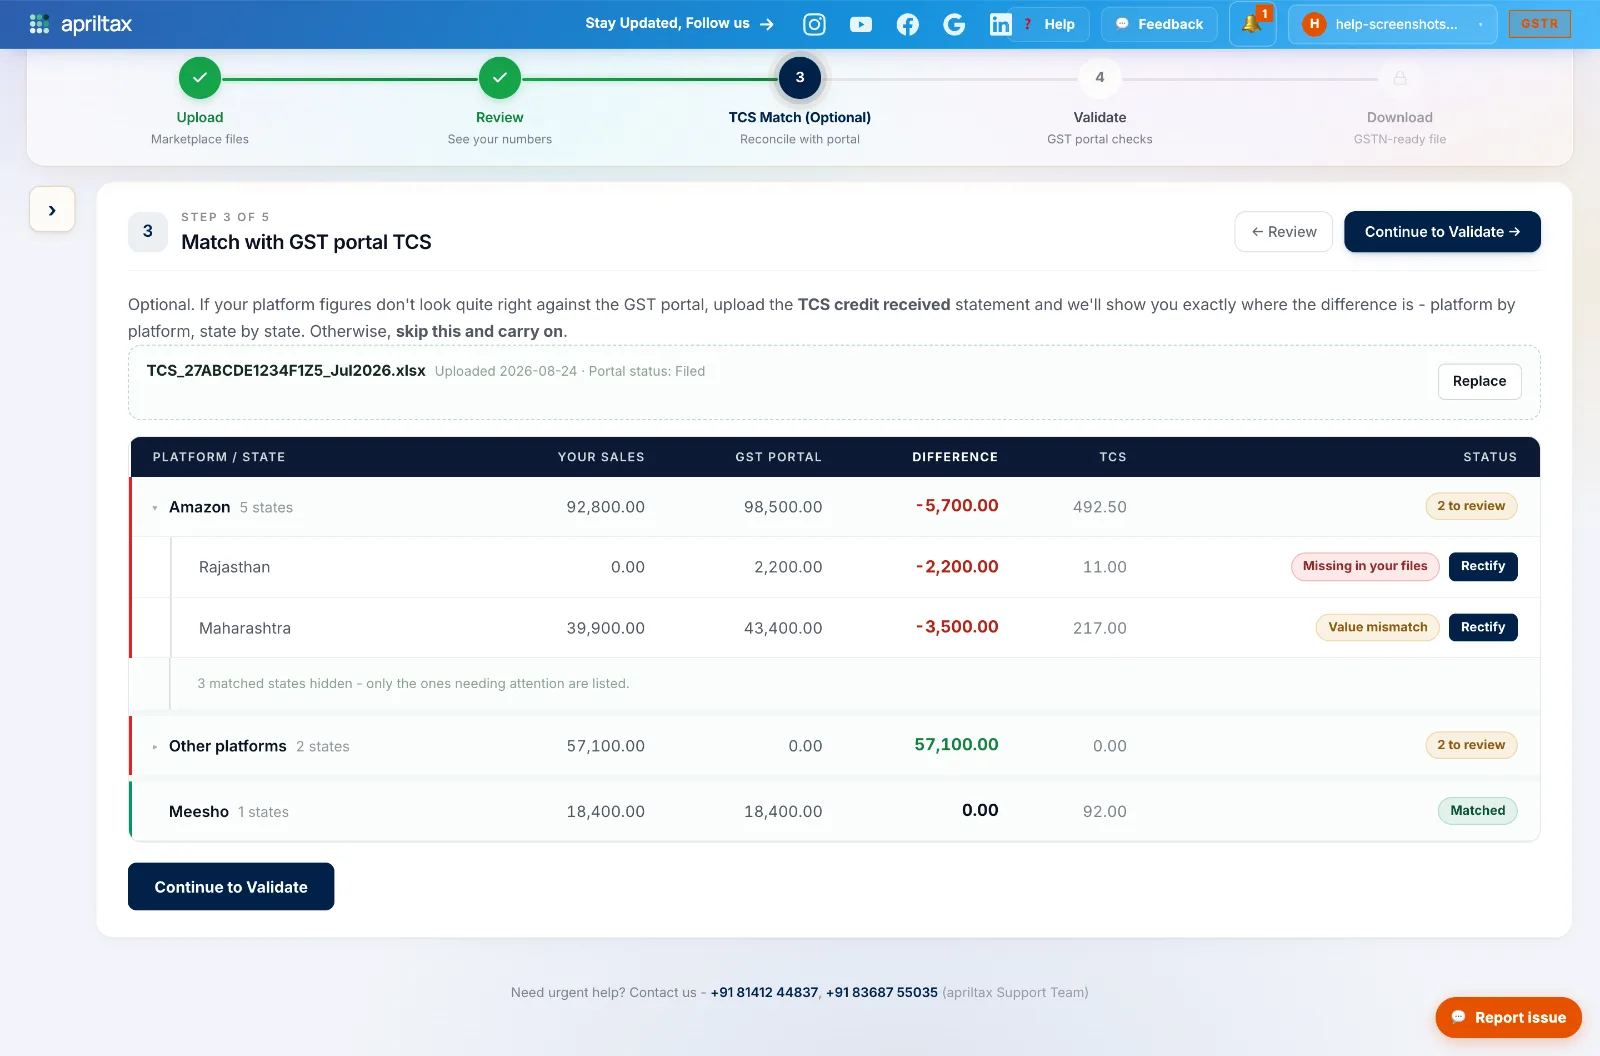Click the Report issue button

pos(1508,1017)
